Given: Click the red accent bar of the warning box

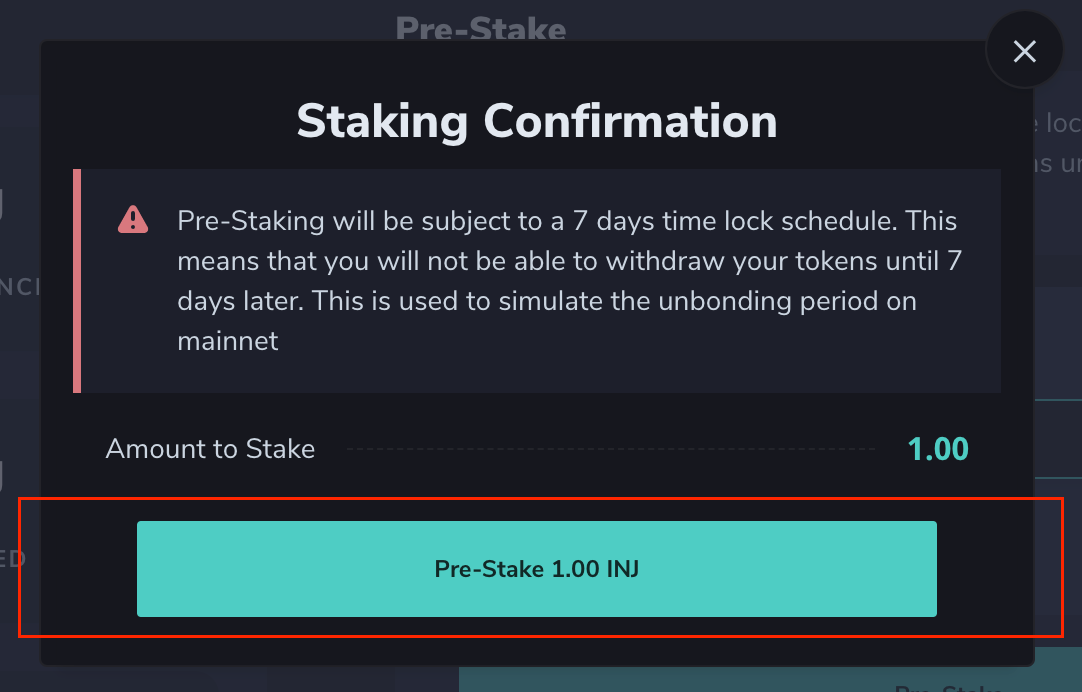Looking at the screenshot, I should coord(77,281).
